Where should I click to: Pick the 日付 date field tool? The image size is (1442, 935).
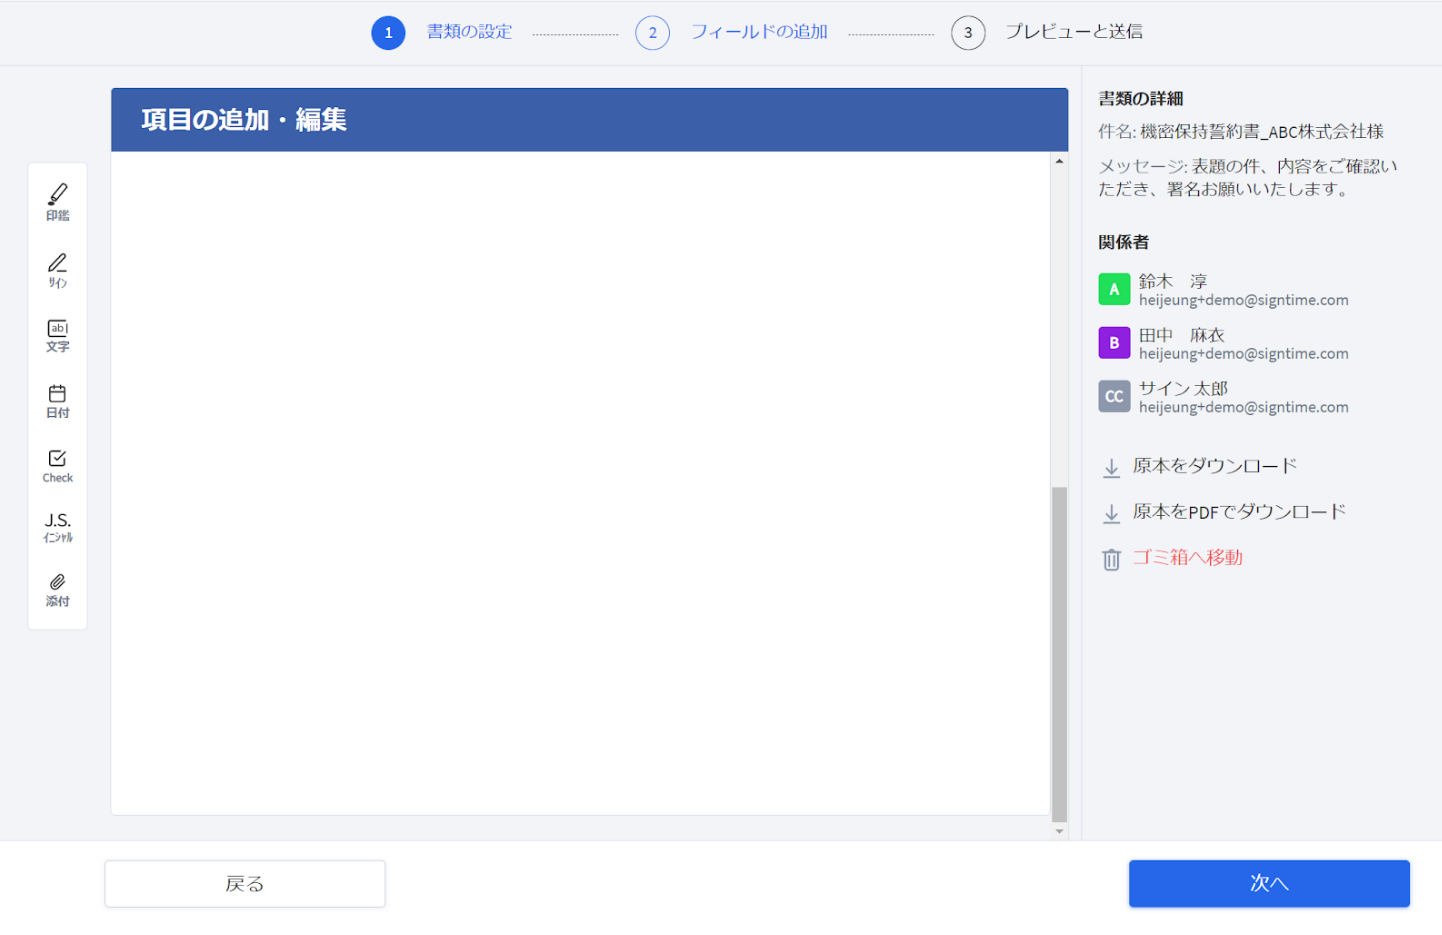(x=58, y=401)
